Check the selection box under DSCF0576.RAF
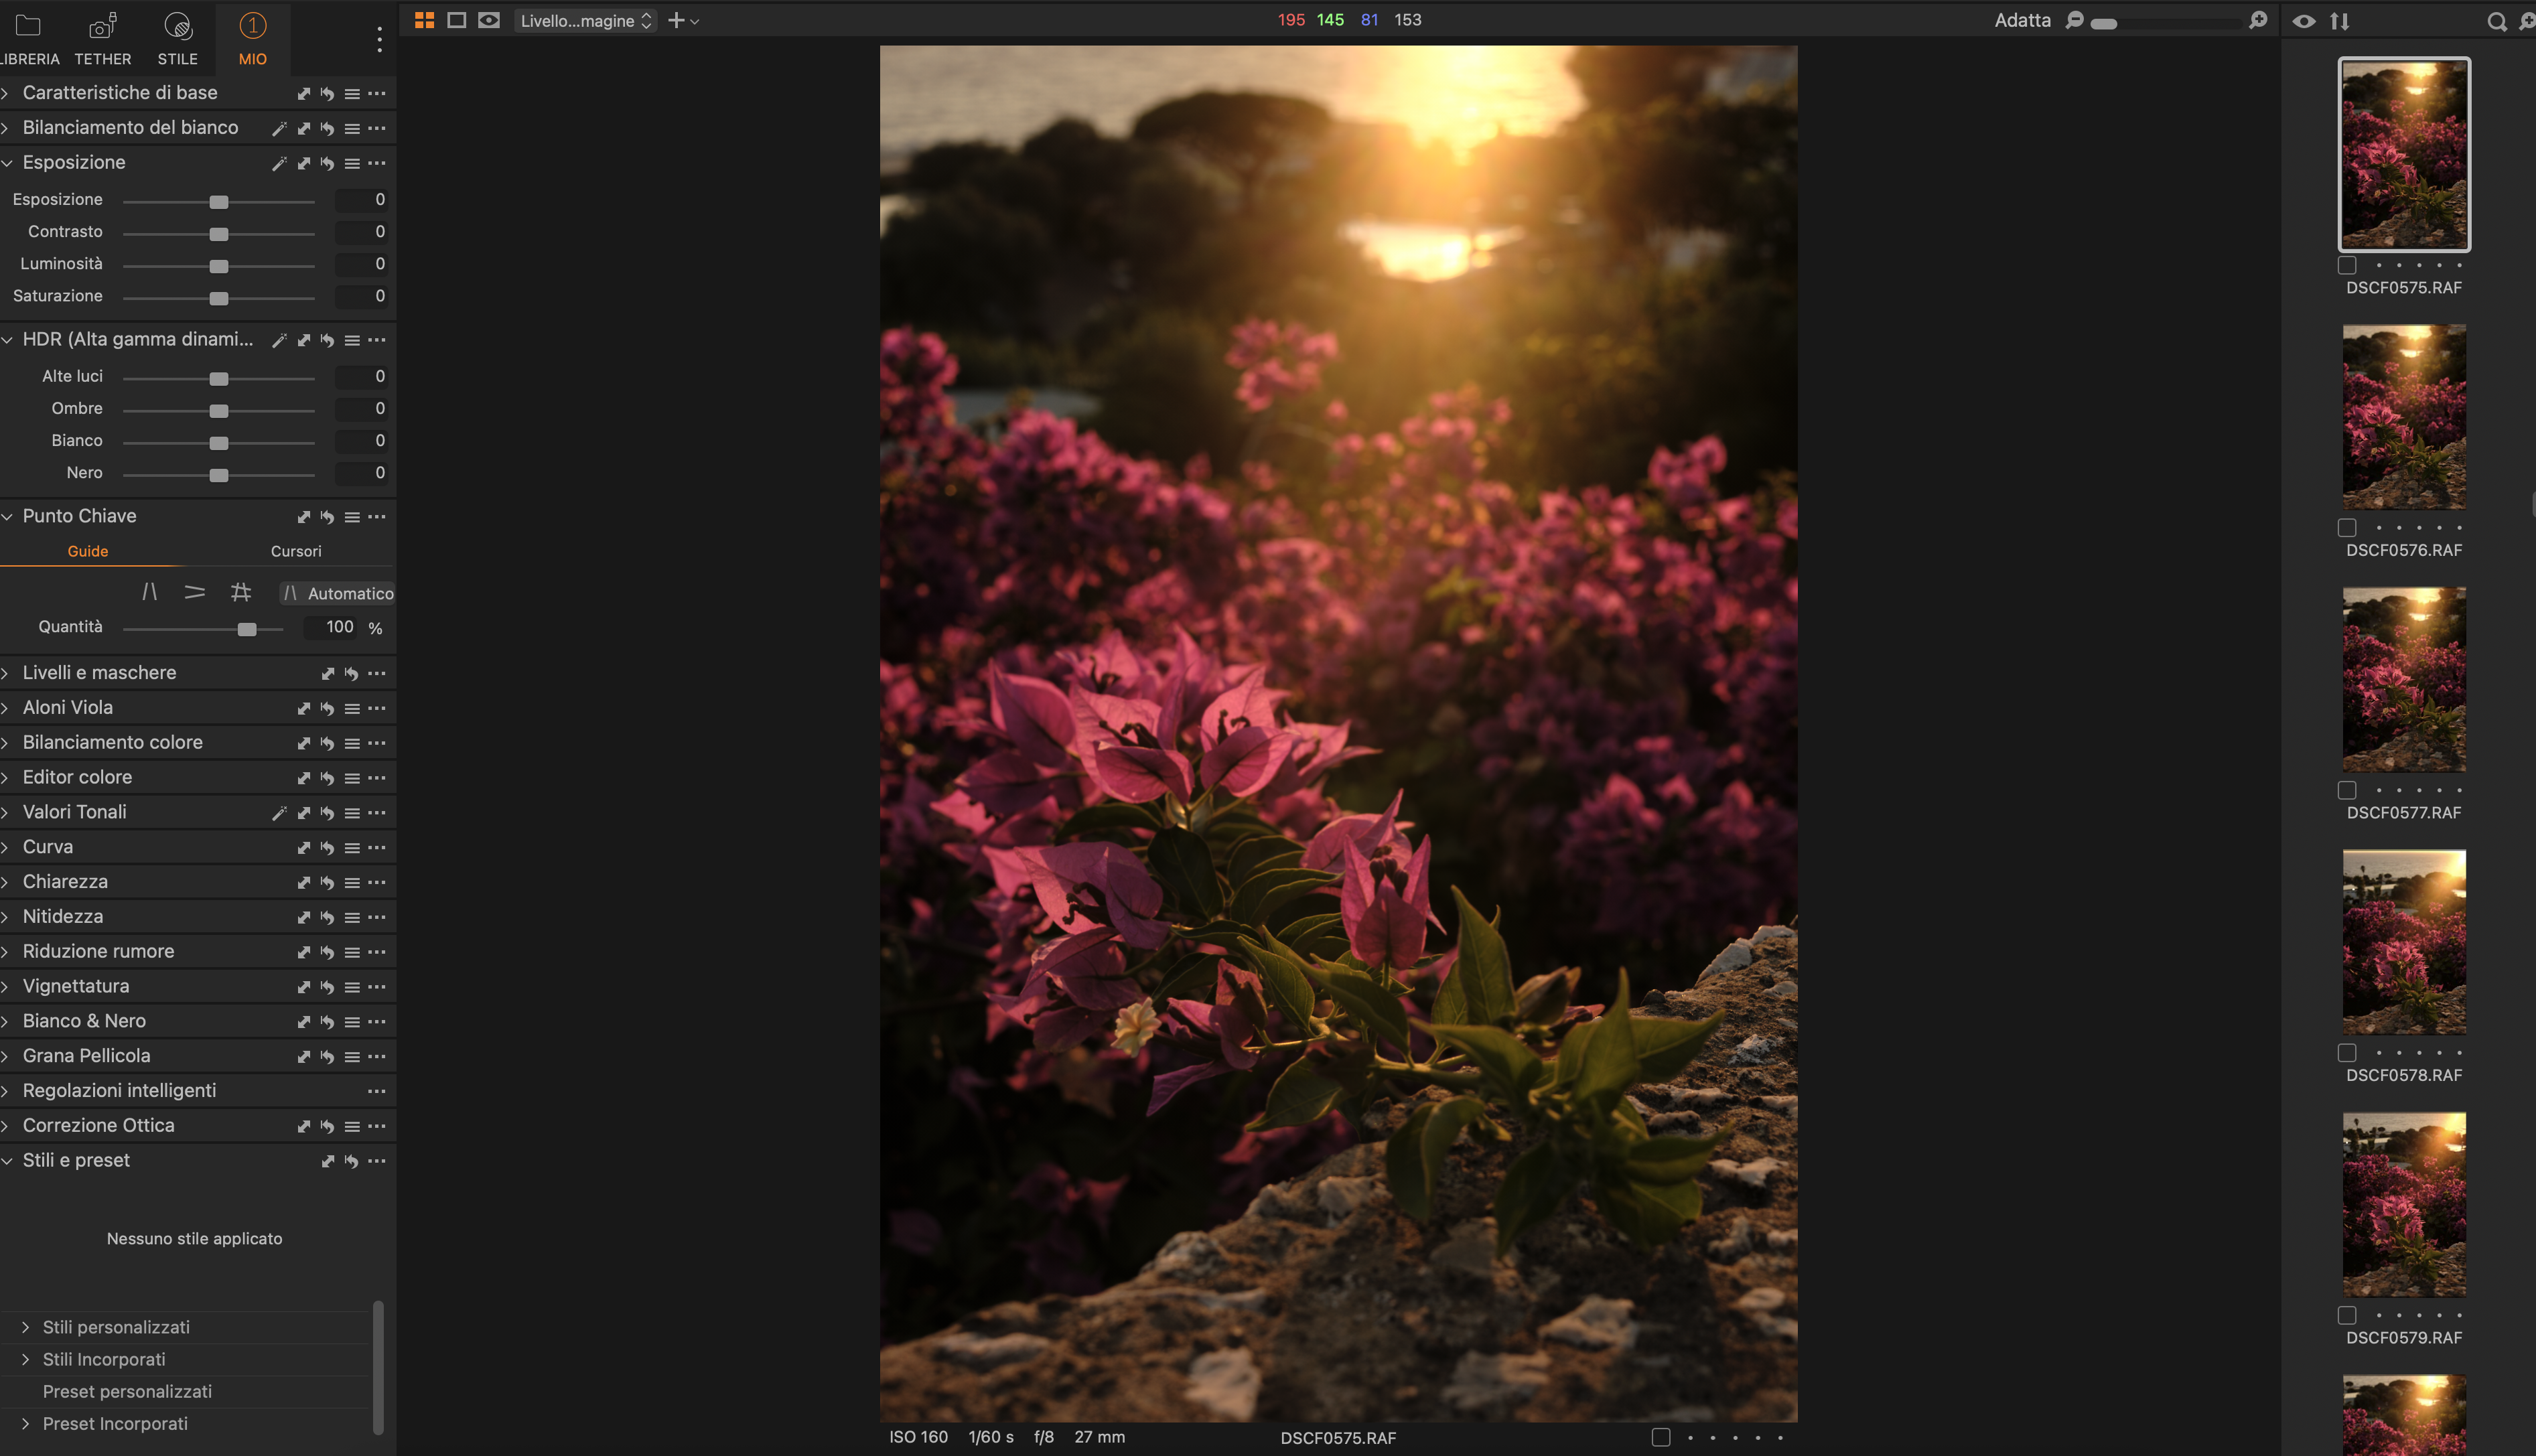 click(2347, 528)
